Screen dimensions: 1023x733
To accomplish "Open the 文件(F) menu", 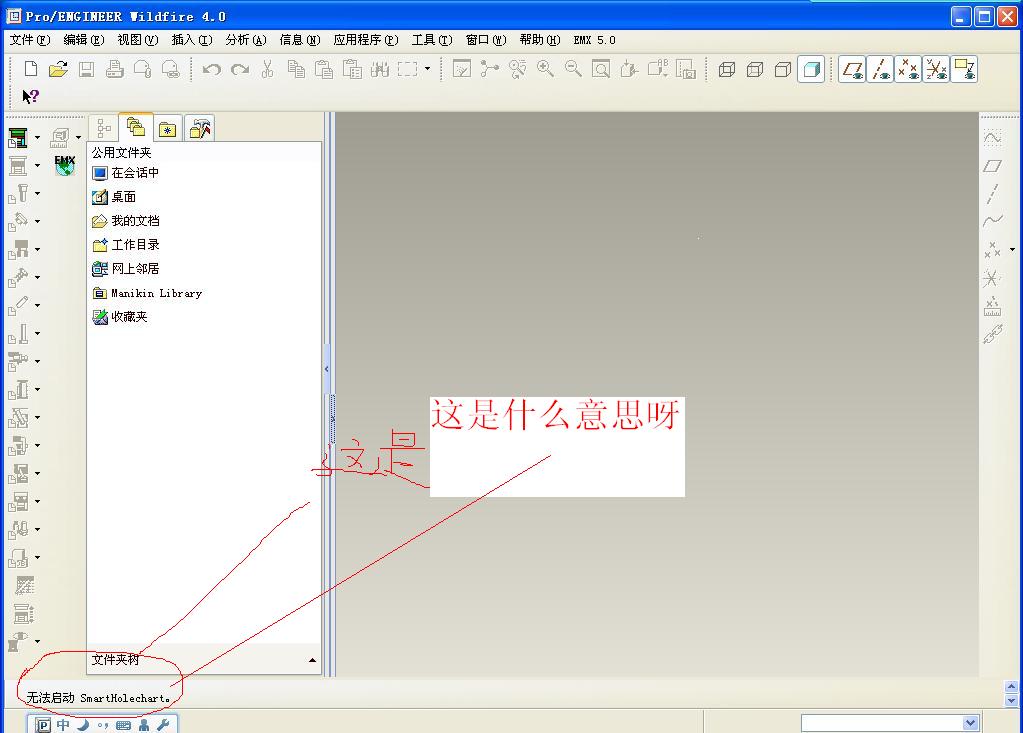I will coord(29,40).
